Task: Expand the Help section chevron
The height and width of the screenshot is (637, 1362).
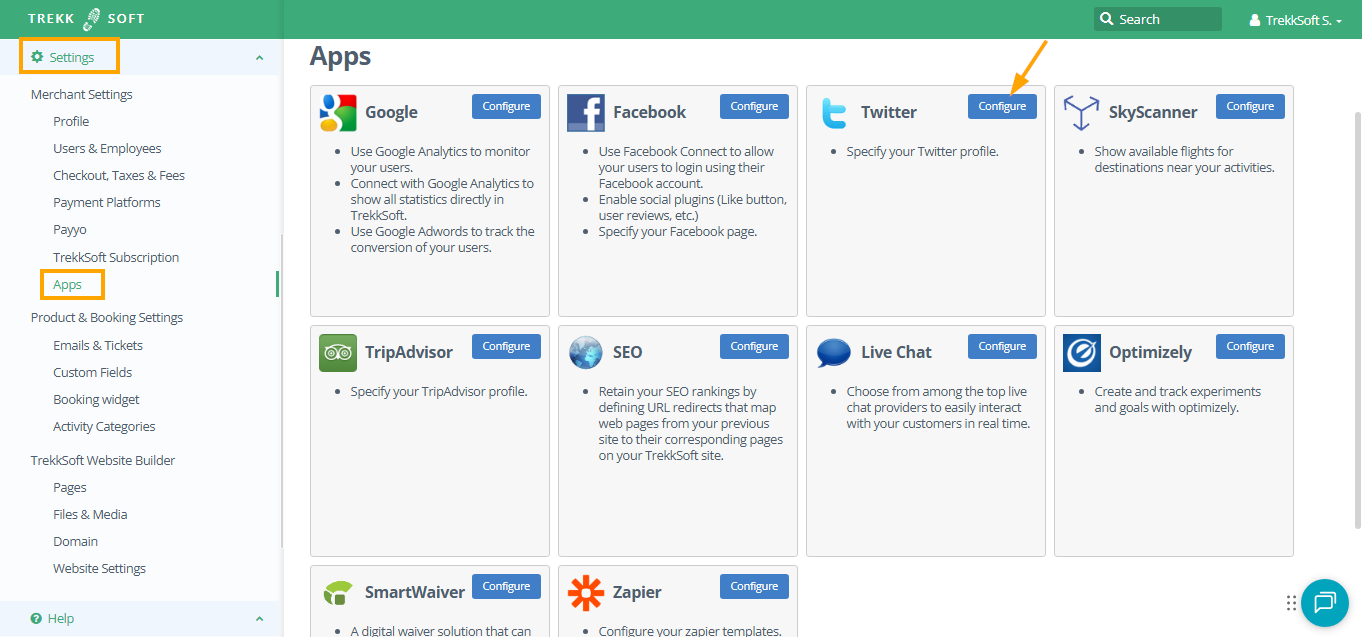Action: pyautogui.click(x=260, y=619)
